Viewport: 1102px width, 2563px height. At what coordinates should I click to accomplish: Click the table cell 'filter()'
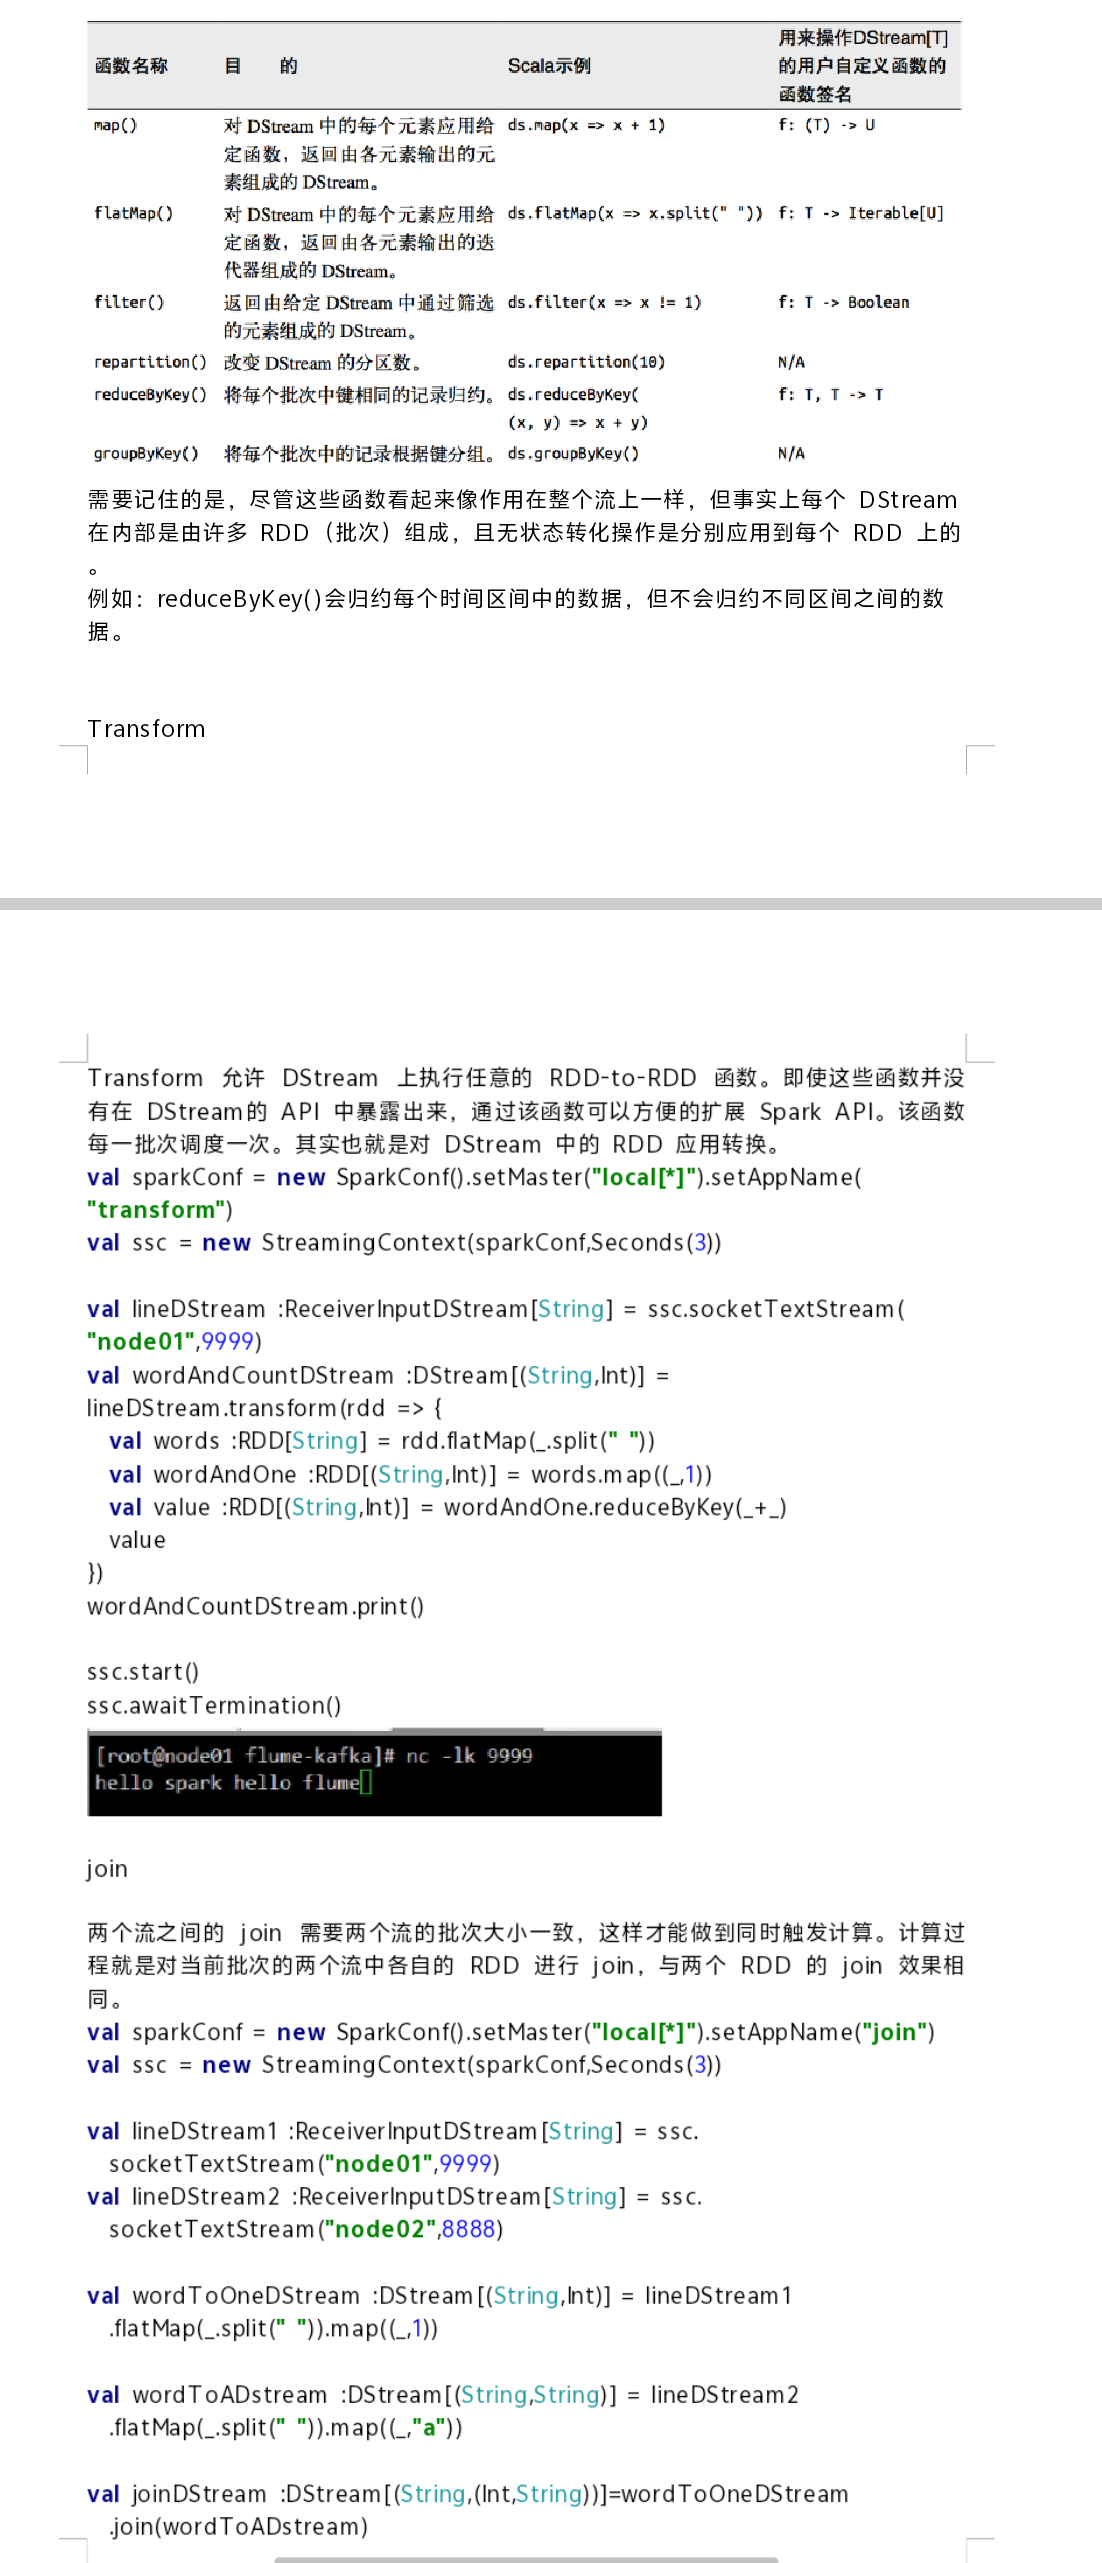click(129, 302)
